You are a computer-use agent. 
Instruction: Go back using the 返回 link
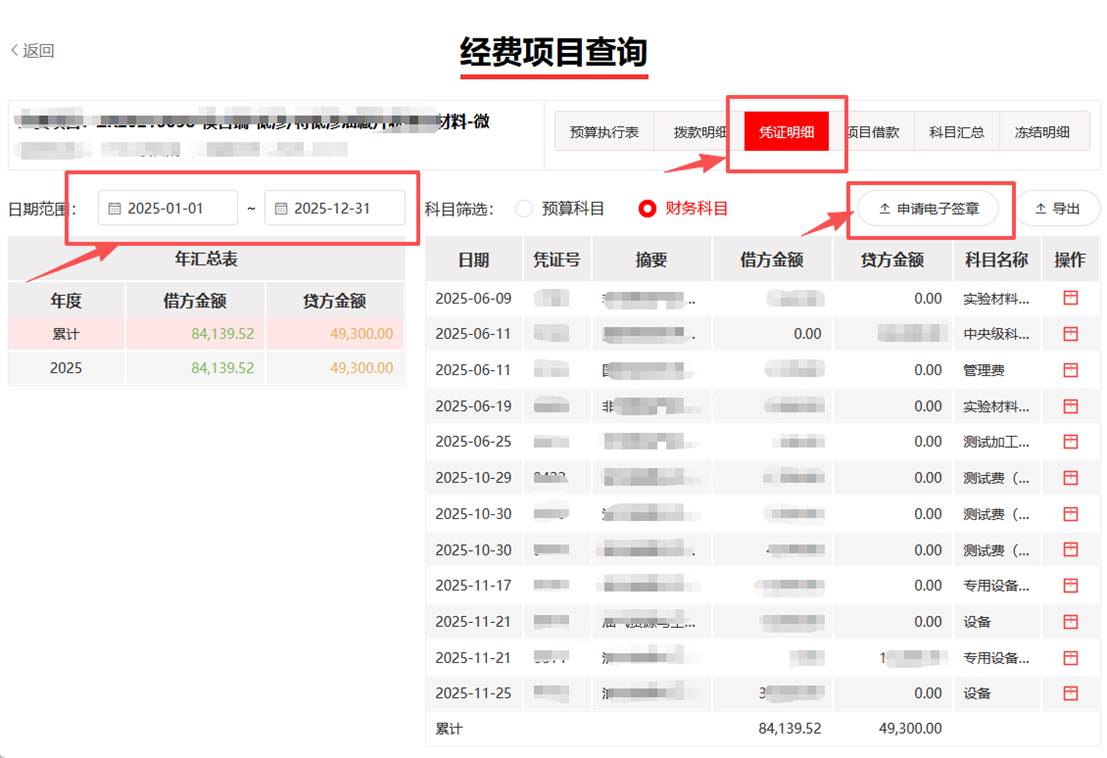coord(32,51)
